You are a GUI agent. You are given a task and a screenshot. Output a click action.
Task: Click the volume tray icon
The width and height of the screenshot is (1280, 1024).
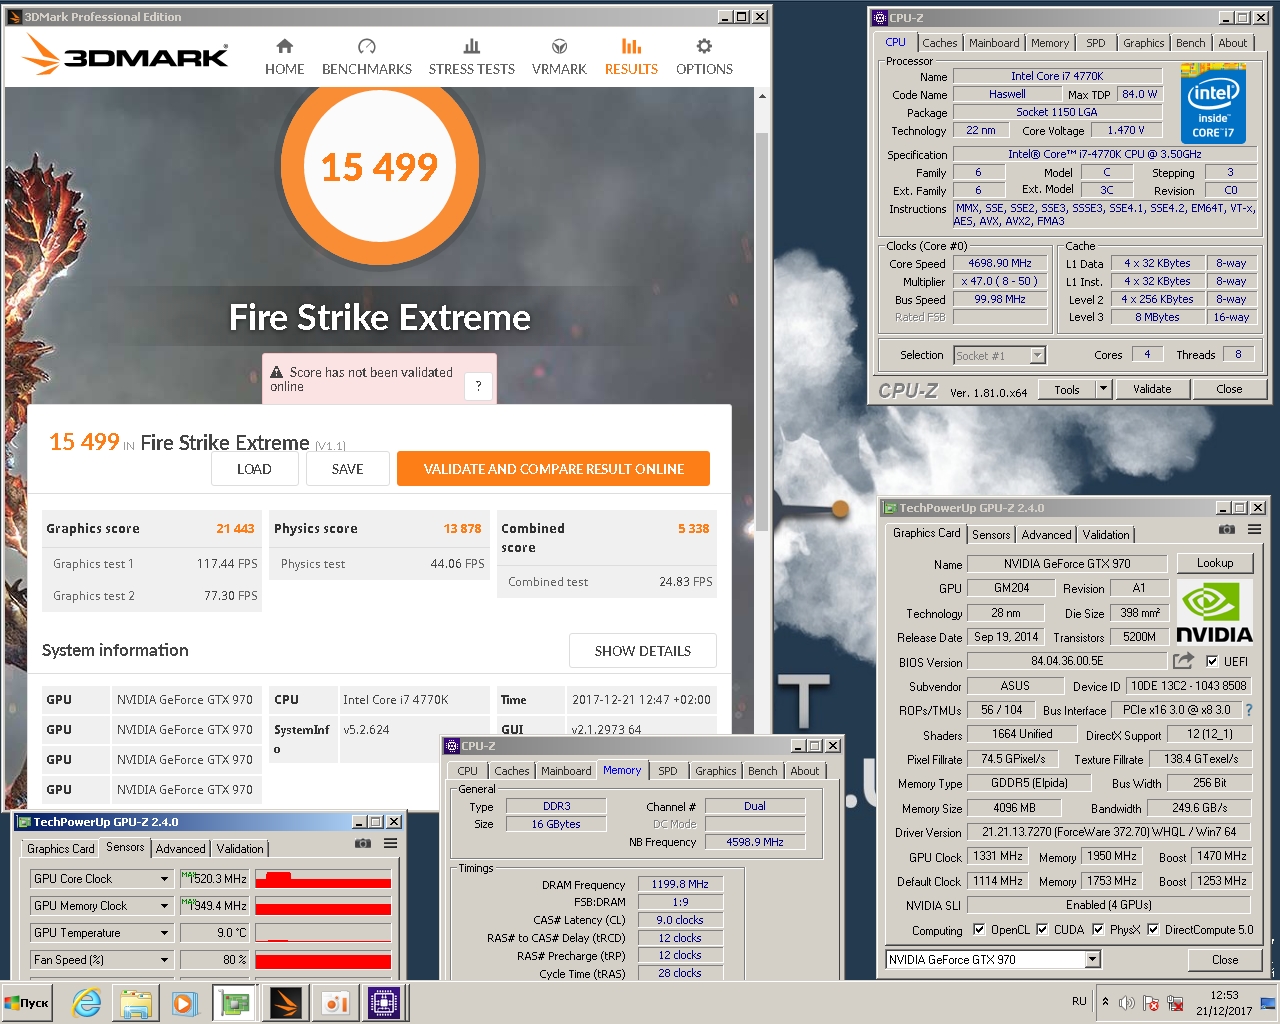(1127, 1003)
